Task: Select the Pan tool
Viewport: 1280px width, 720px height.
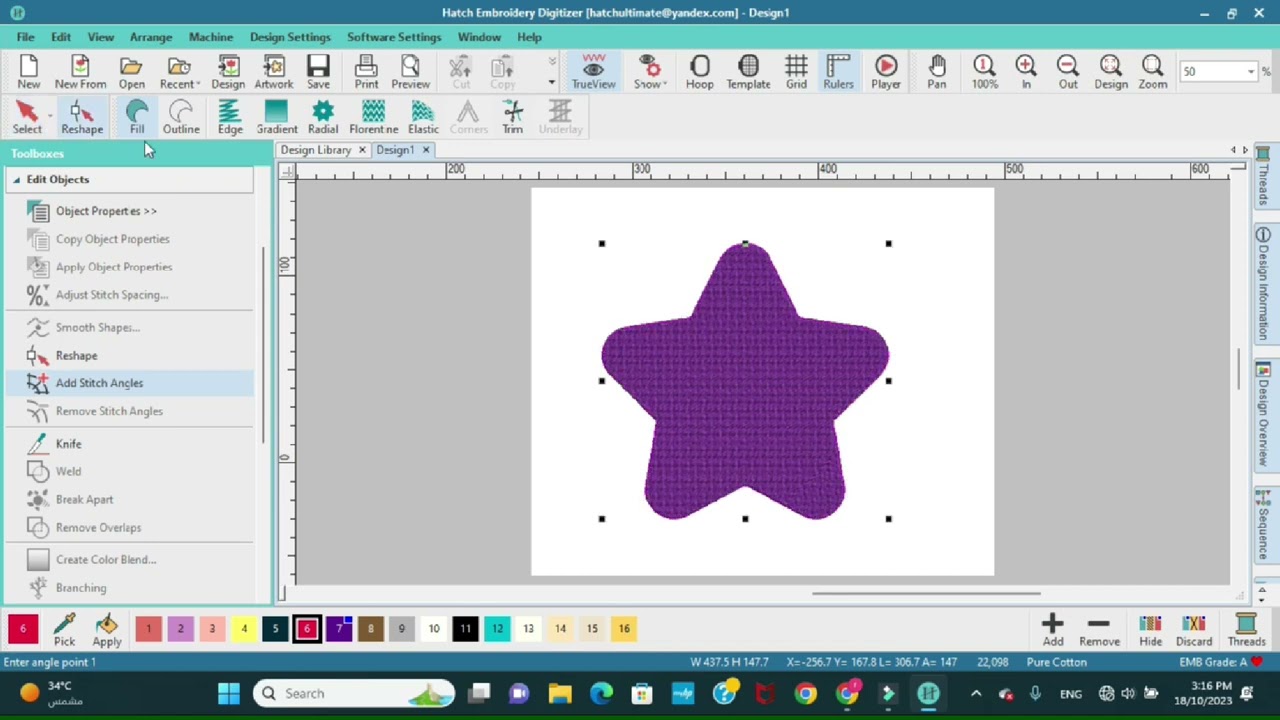Action: pyautogui.click(x=936, y=72)
